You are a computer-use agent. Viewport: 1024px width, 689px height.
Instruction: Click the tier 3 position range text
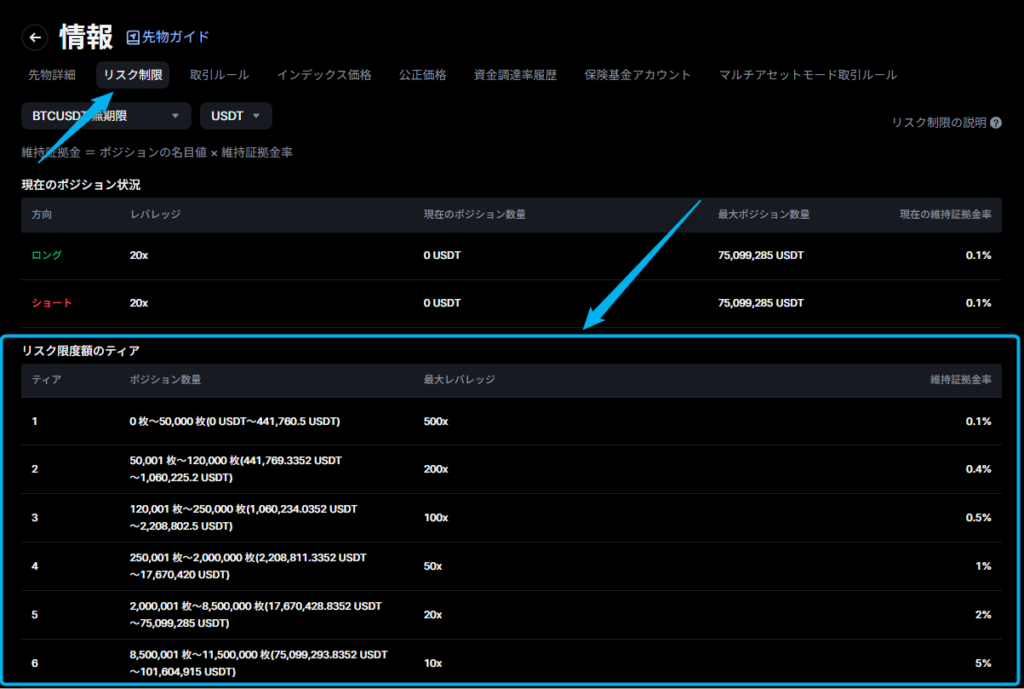point(244,517)
